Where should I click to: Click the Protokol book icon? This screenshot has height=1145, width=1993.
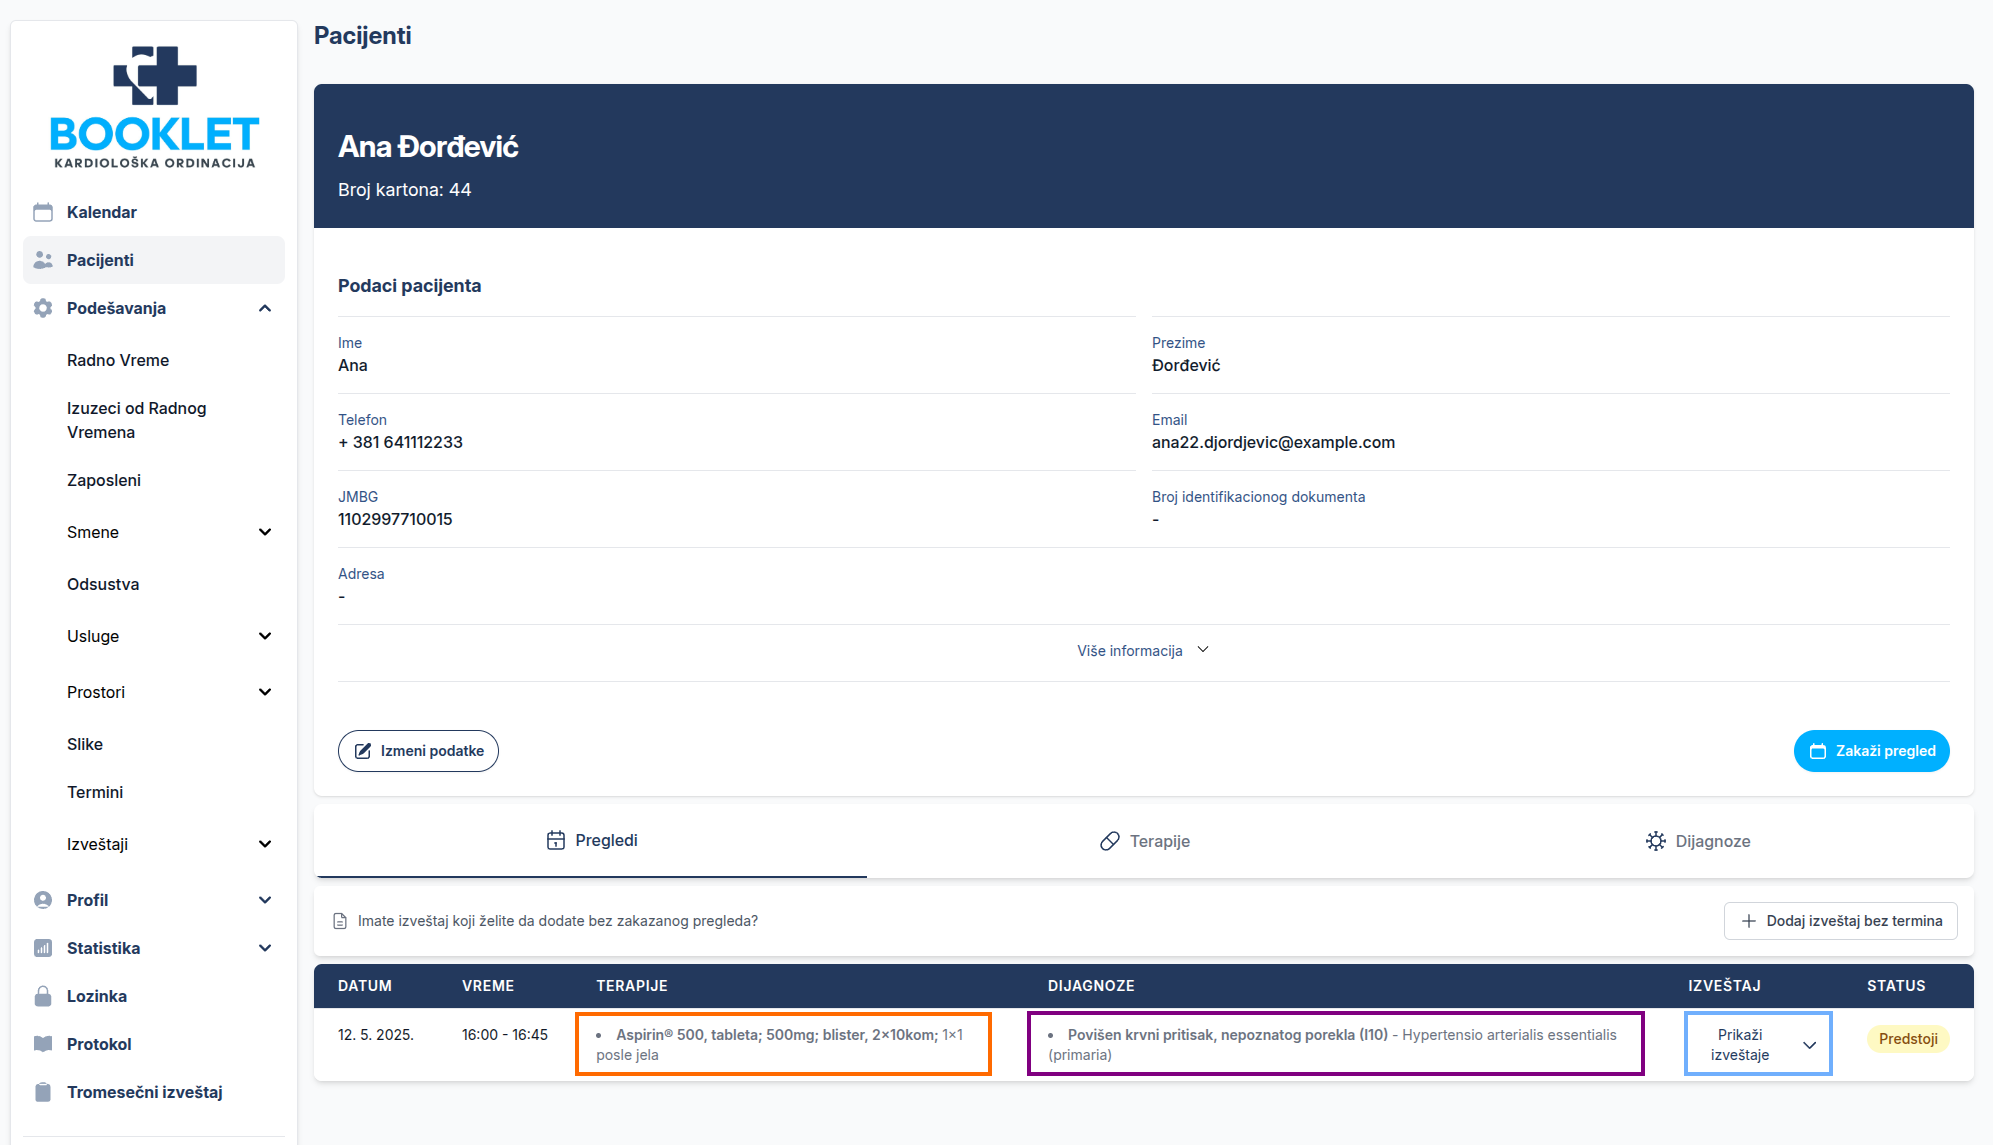point(43,1044)
